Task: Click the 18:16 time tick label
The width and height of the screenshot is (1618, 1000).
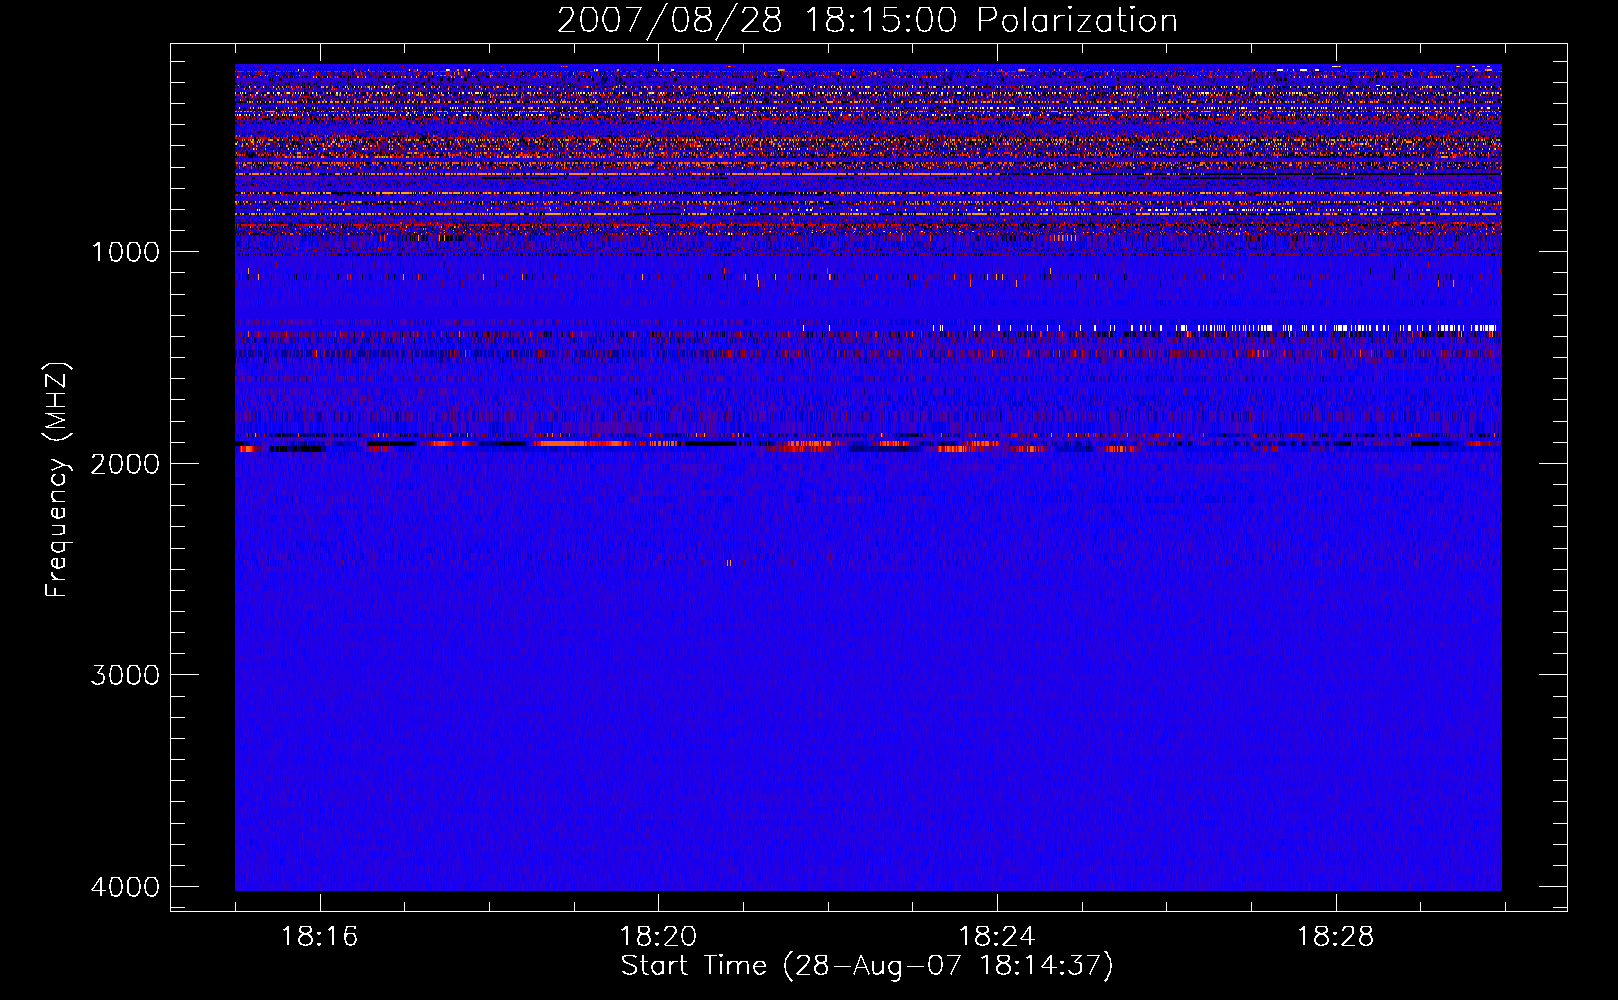Action: click(320, 937)
